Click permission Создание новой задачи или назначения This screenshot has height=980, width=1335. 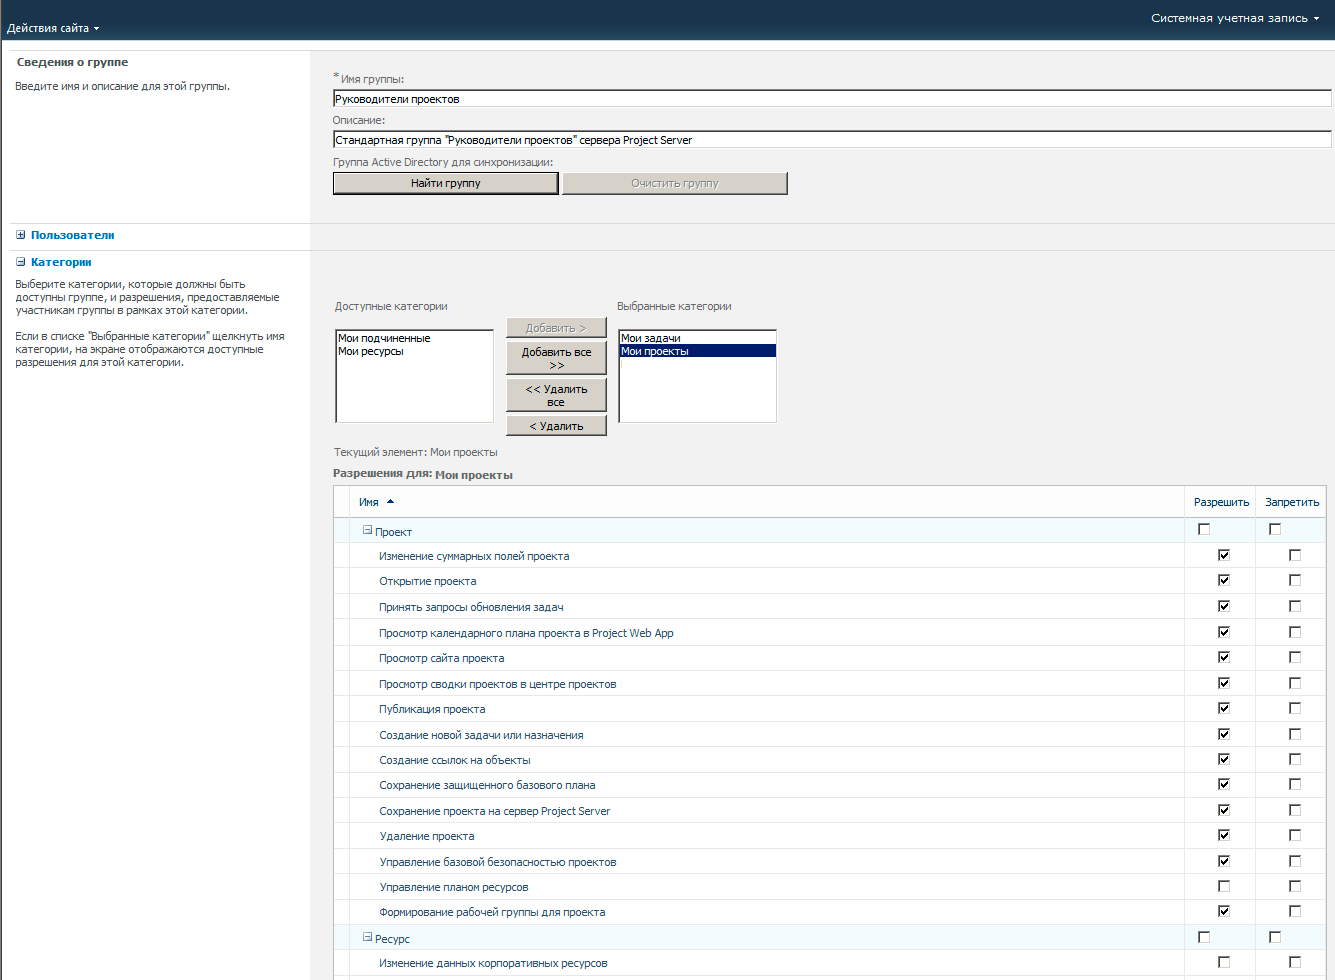click(481, 735)
